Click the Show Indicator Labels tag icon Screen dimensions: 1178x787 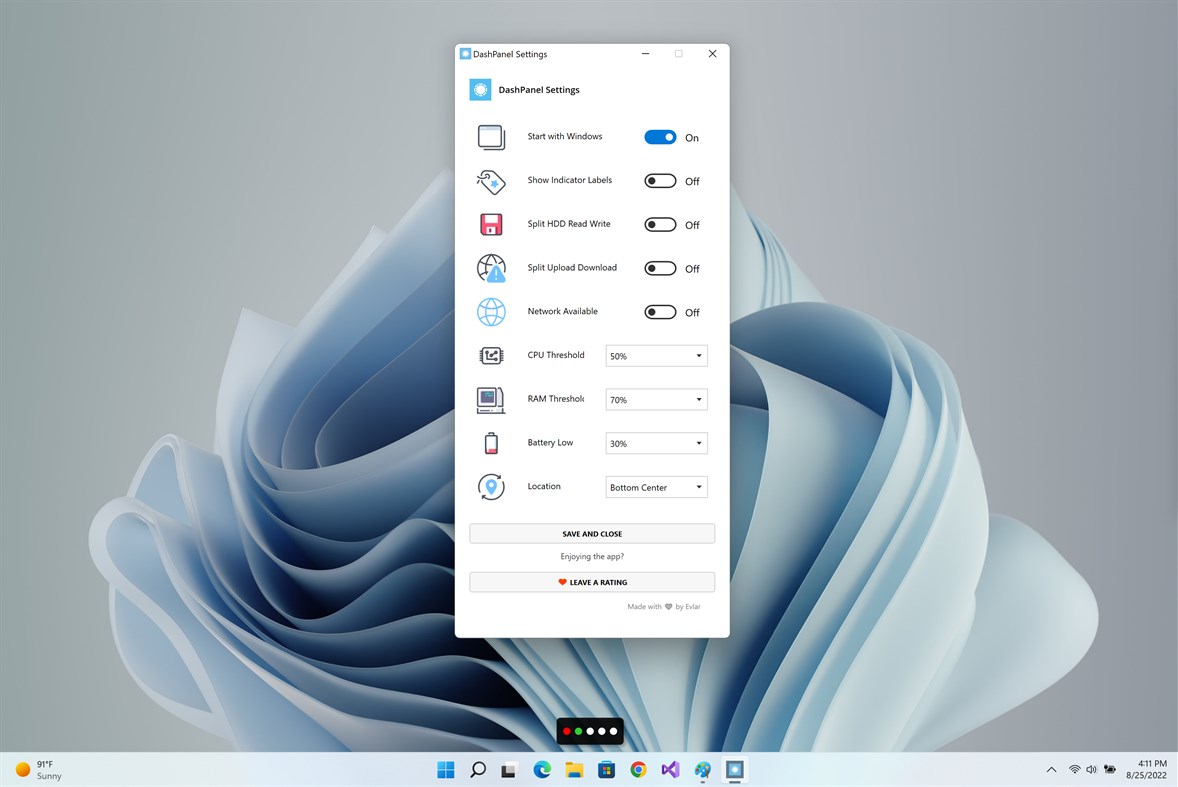pos(490,181)
